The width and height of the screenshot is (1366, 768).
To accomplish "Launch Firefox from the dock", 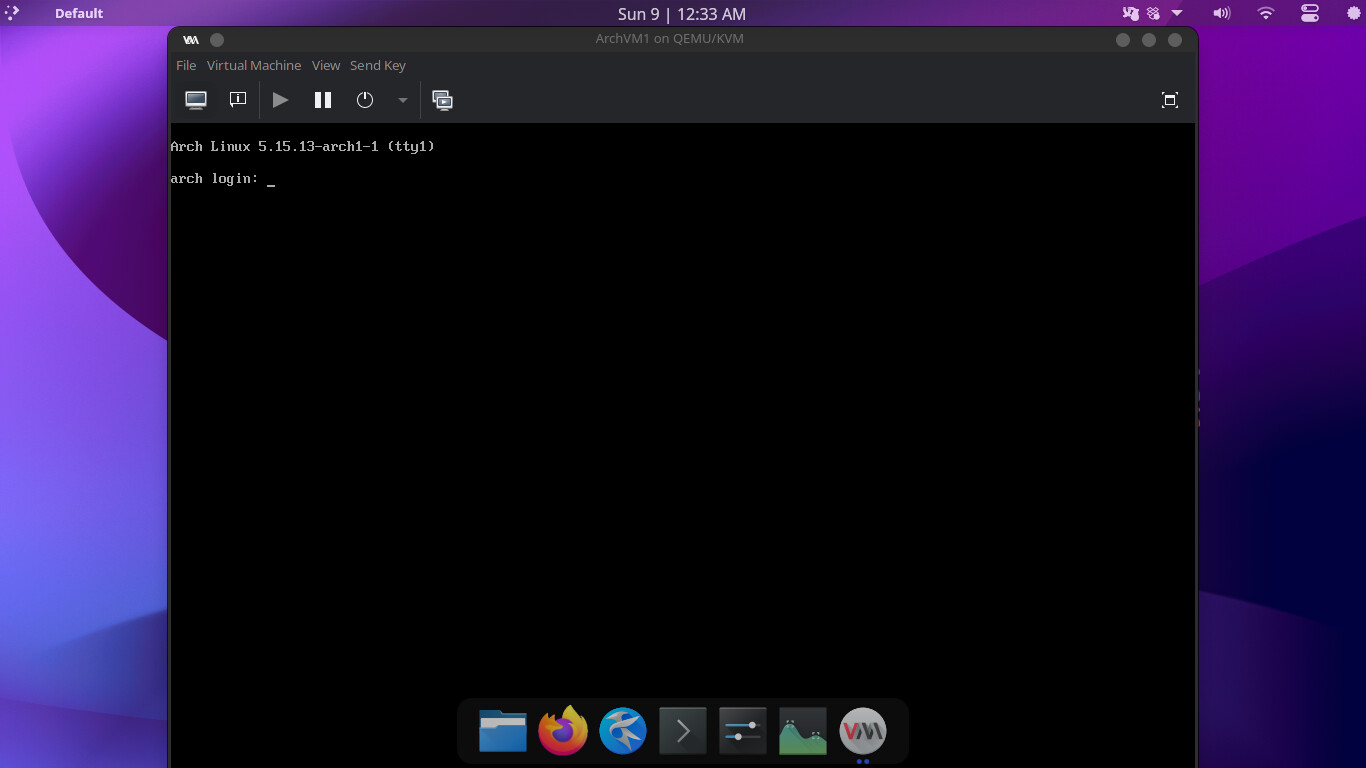I will pyautogui.click(x=563, y=731).
